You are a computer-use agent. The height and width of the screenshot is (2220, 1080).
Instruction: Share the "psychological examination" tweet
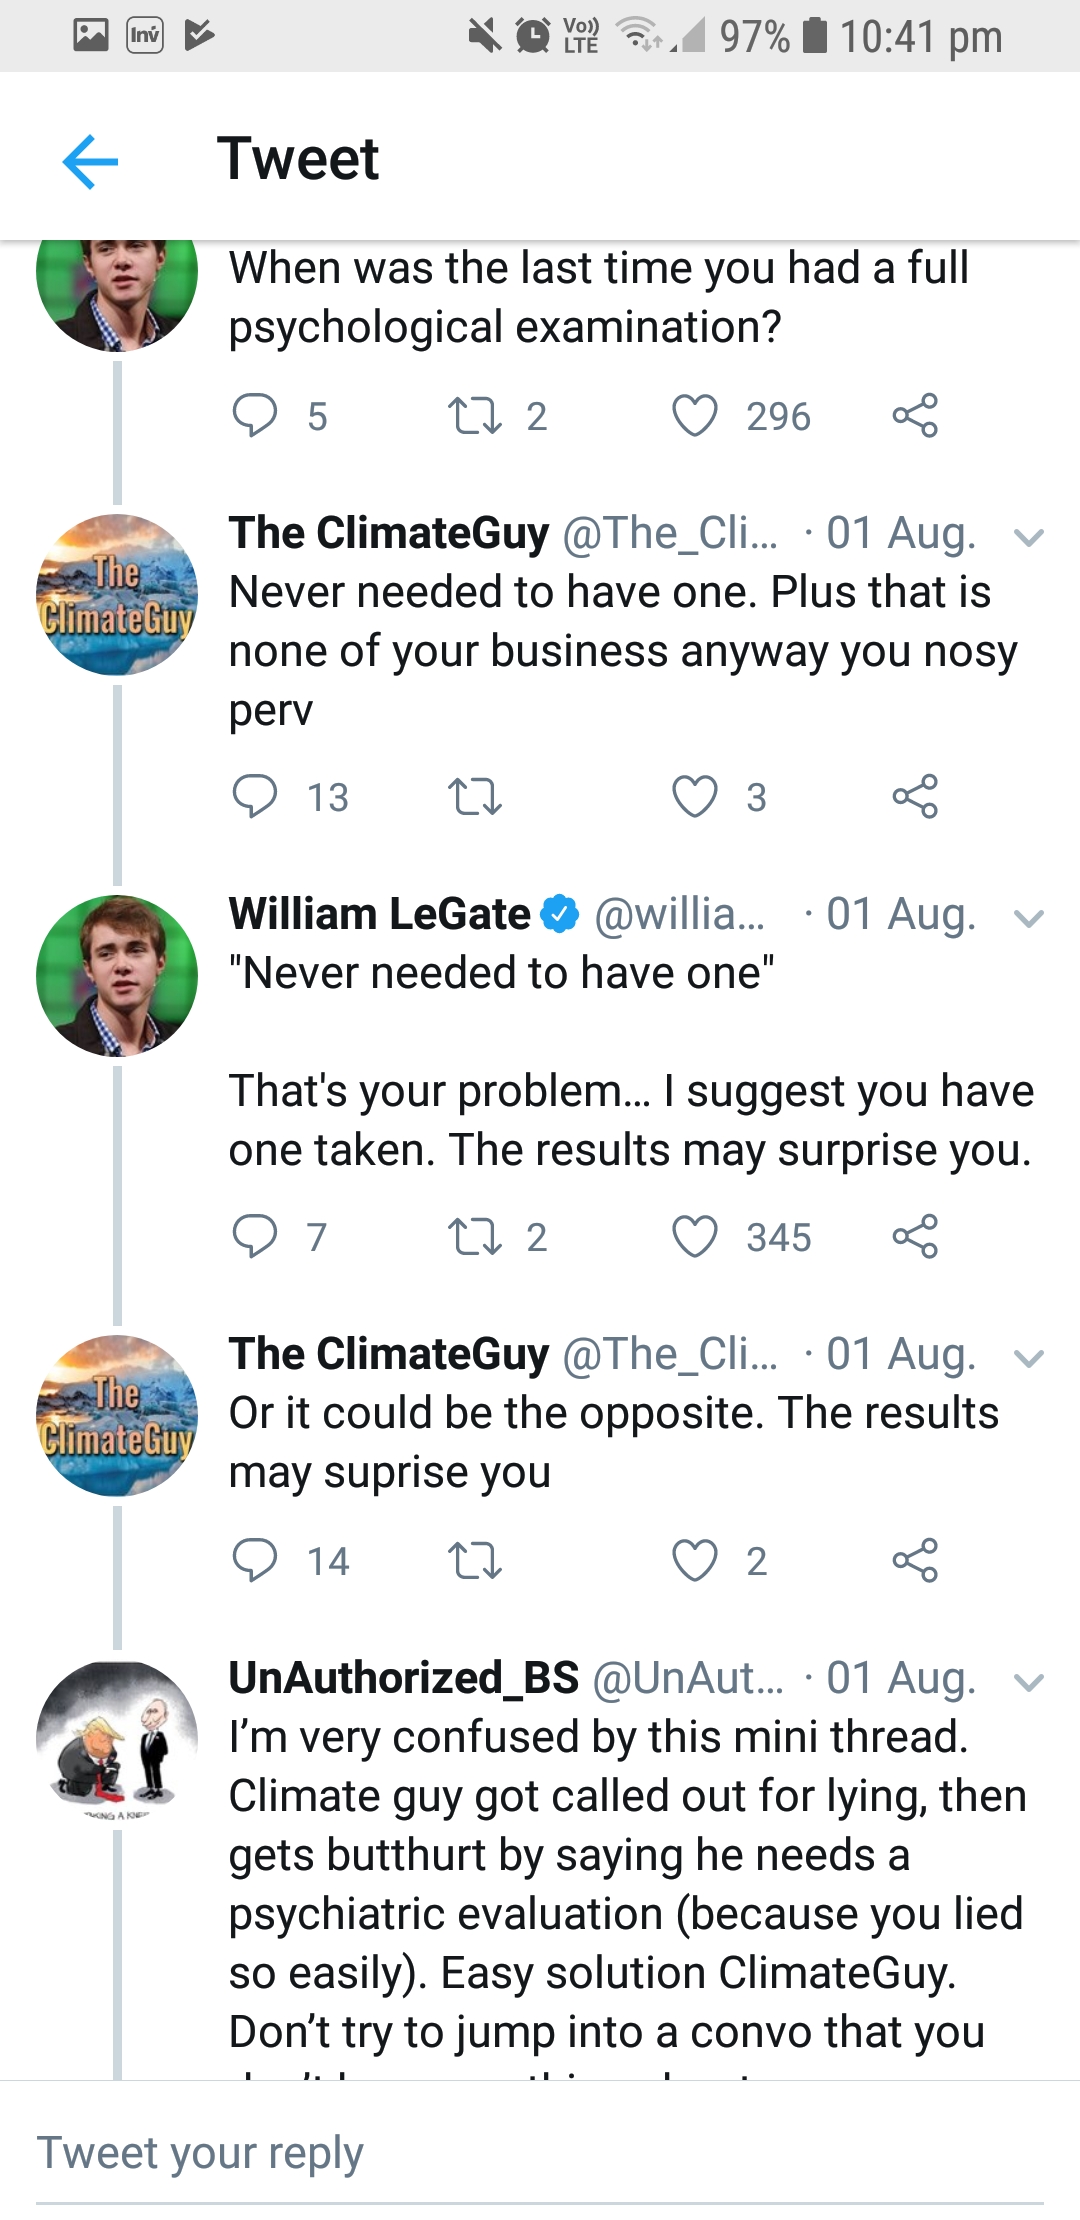click(x=915, y=416)
